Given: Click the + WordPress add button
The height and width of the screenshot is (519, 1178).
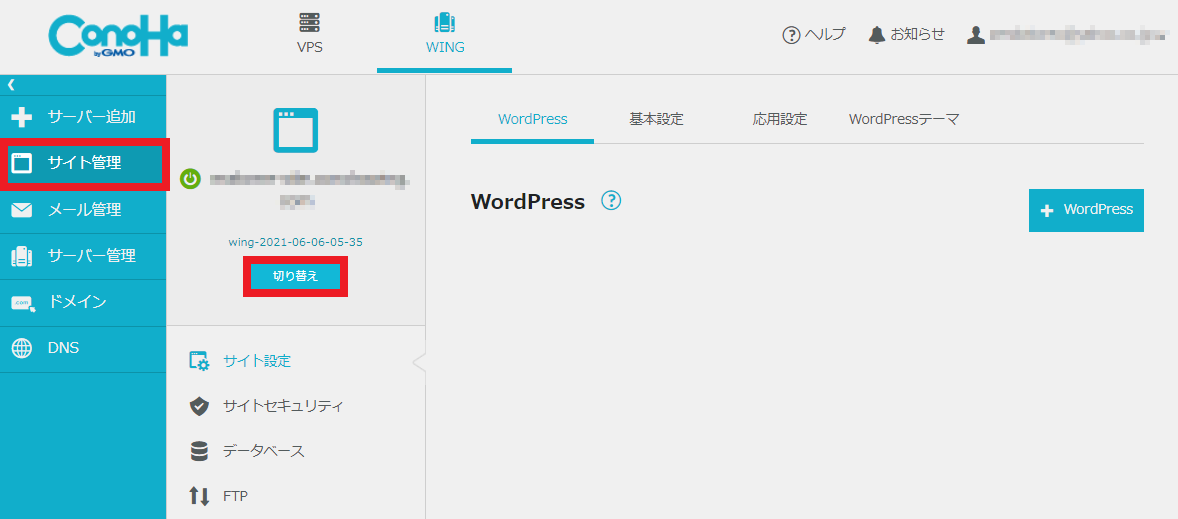Looking at the screenshot, I should (x=1086, y=210).
